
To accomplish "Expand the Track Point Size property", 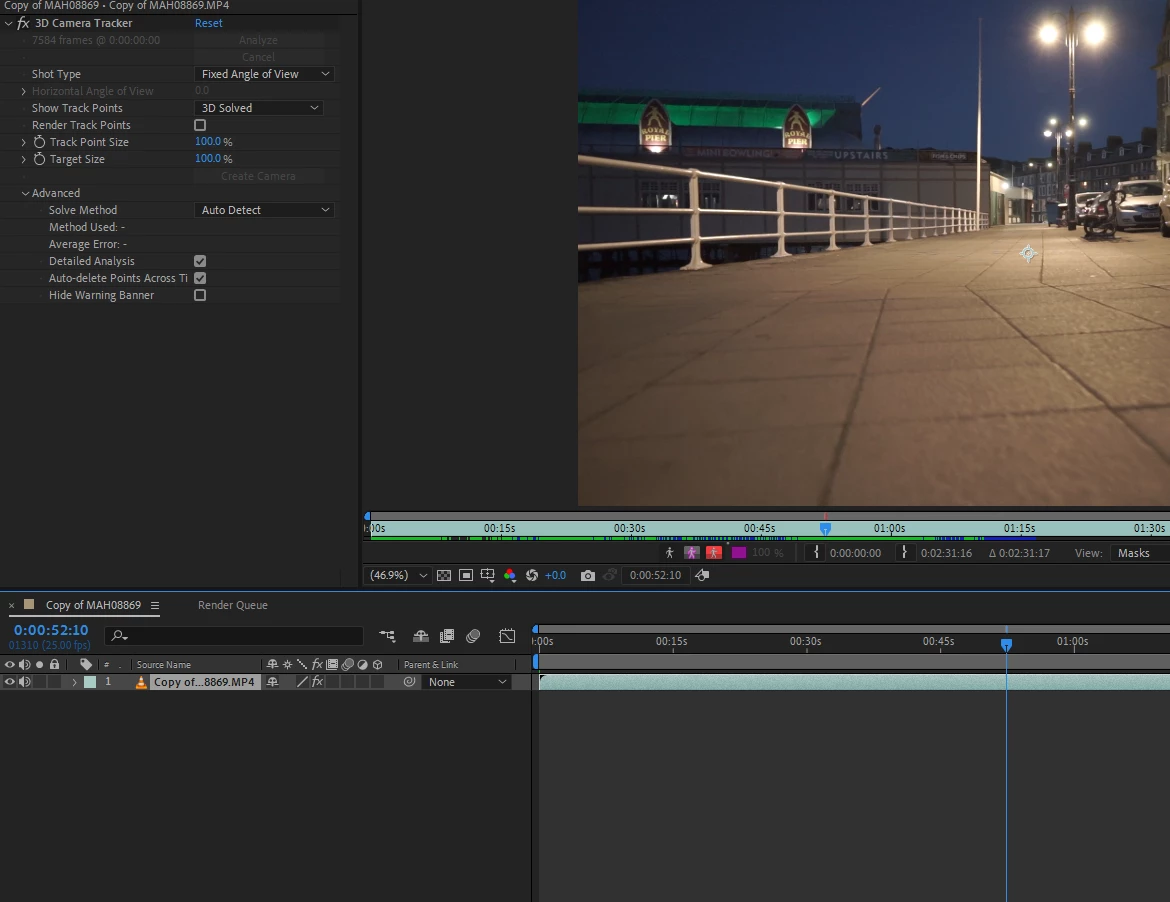I will [23, 142].
